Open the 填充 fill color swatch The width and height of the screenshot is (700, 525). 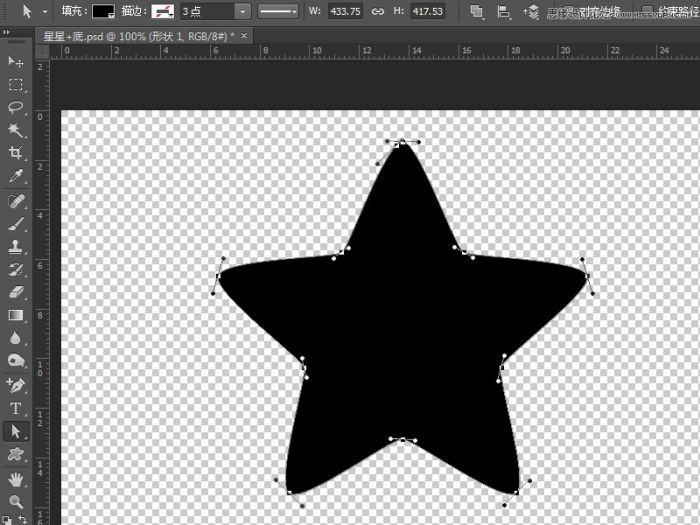(x=103, y=11)
